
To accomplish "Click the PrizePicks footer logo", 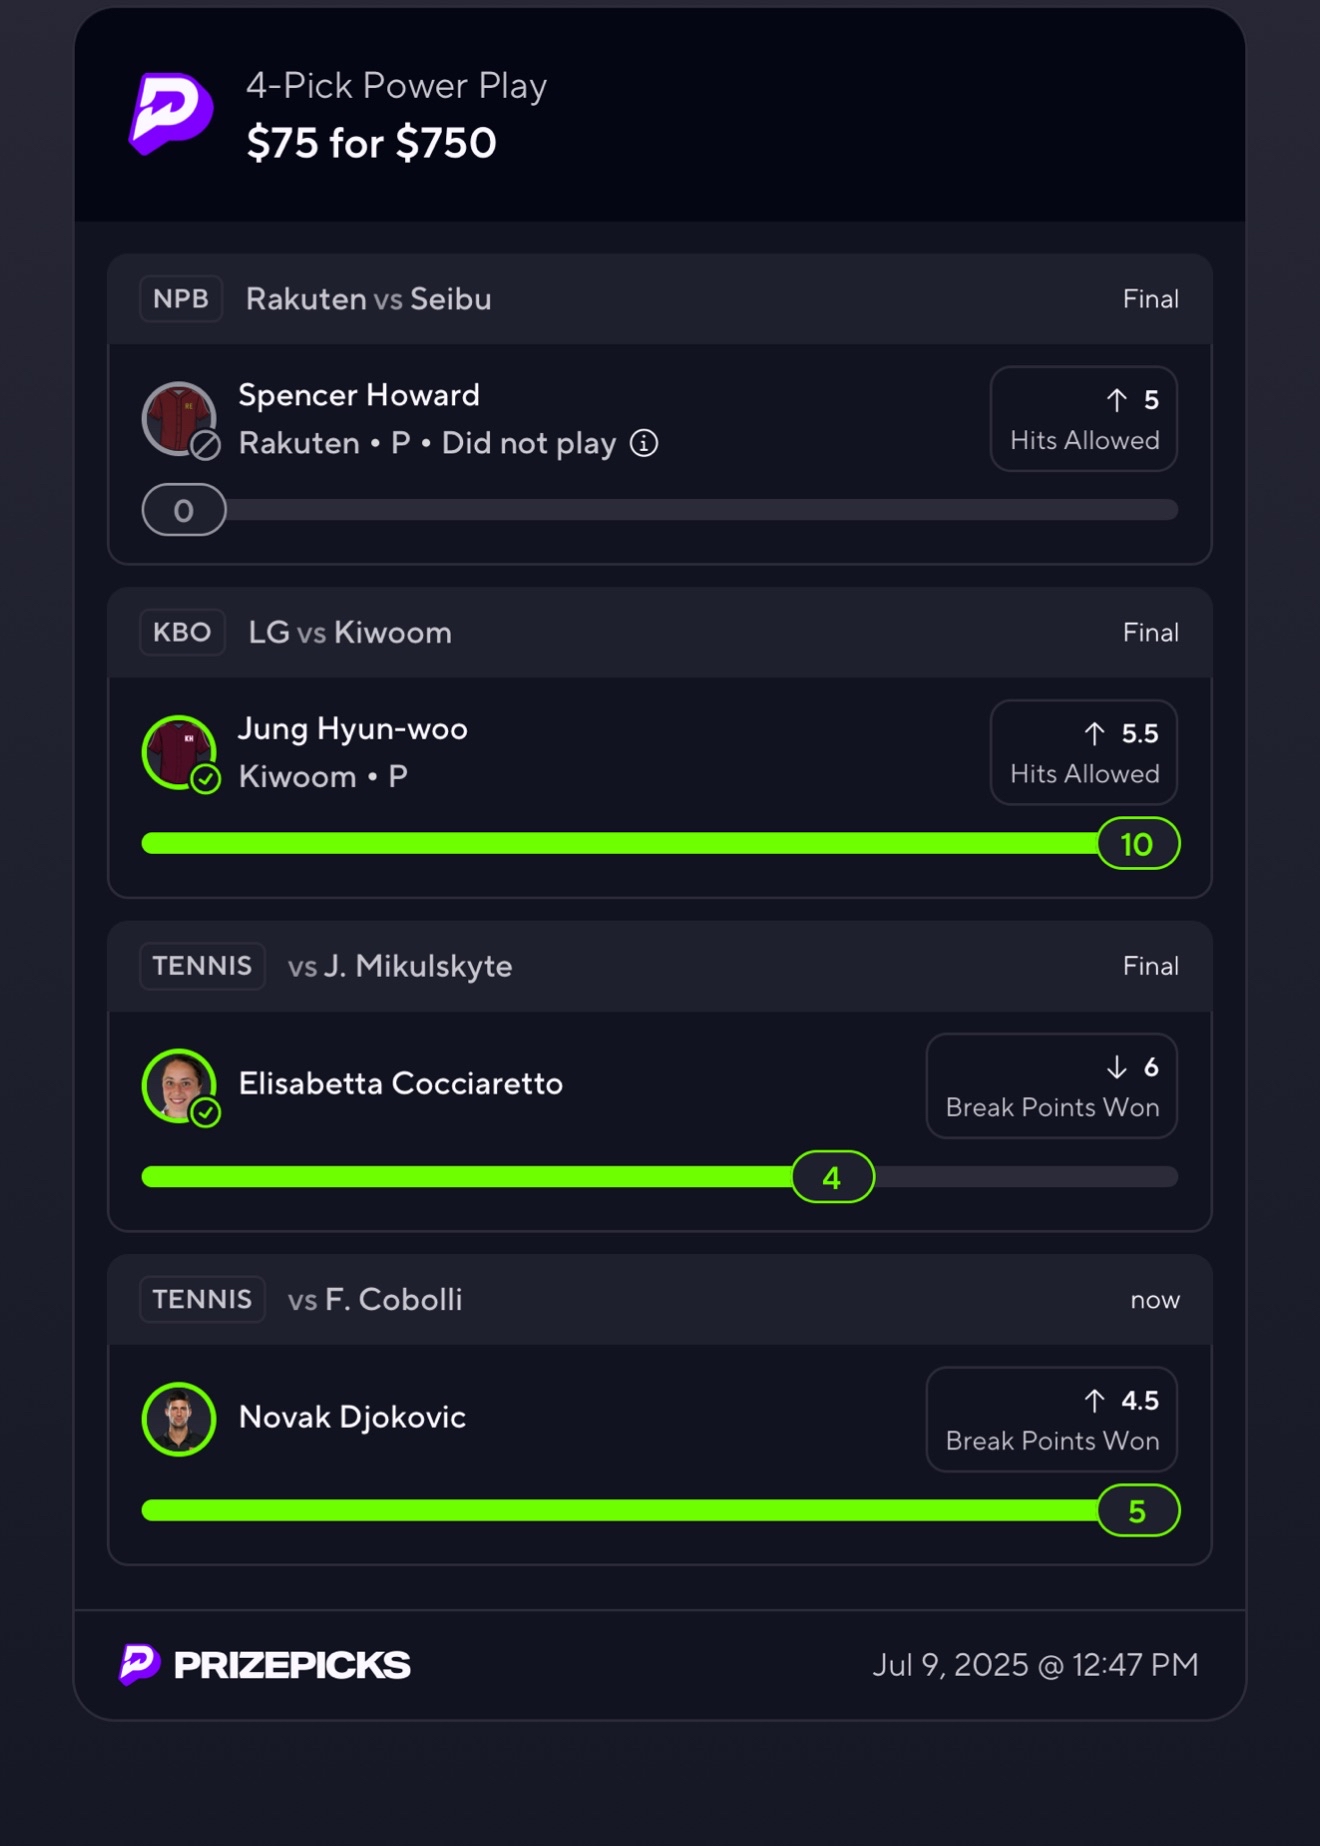I will pyautogui.click(x=265, y=1664).
